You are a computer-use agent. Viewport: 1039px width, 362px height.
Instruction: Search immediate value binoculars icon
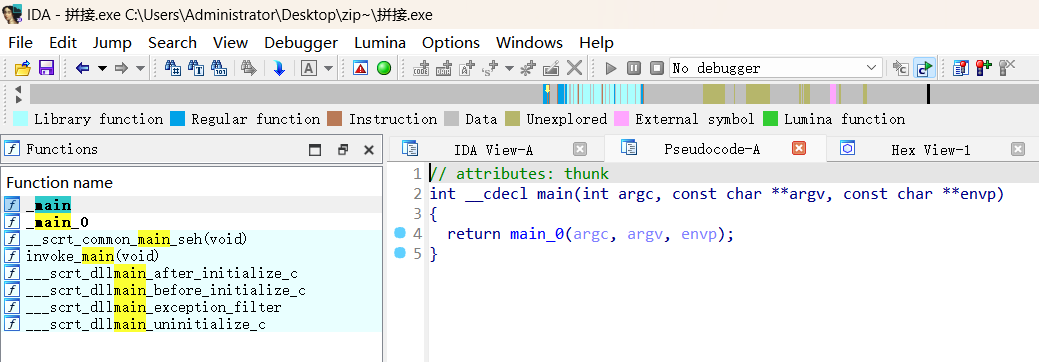tap(172, 68)
